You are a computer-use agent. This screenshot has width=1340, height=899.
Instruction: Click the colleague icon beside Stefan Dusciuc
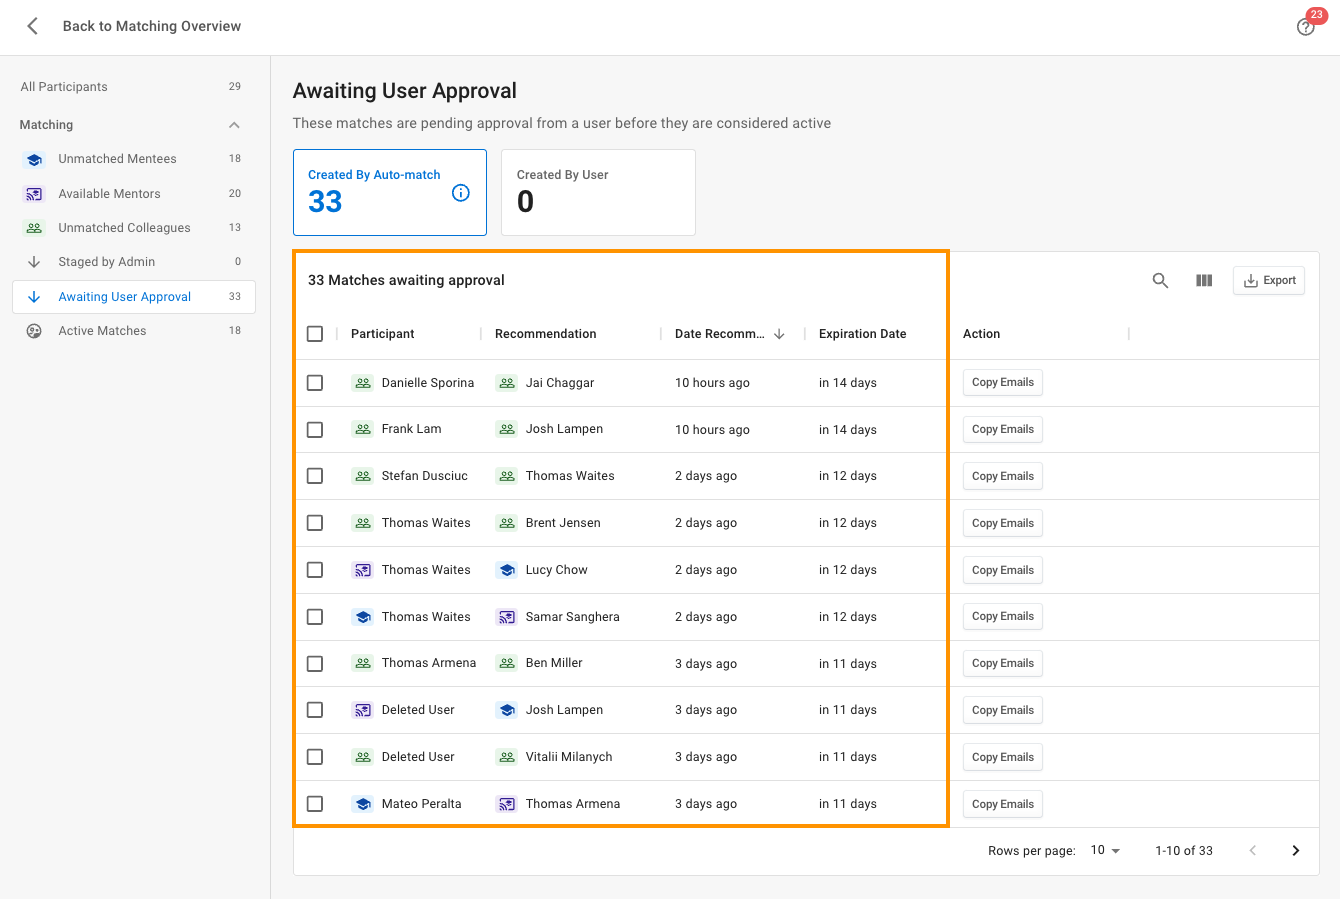(x=363, y=476)
